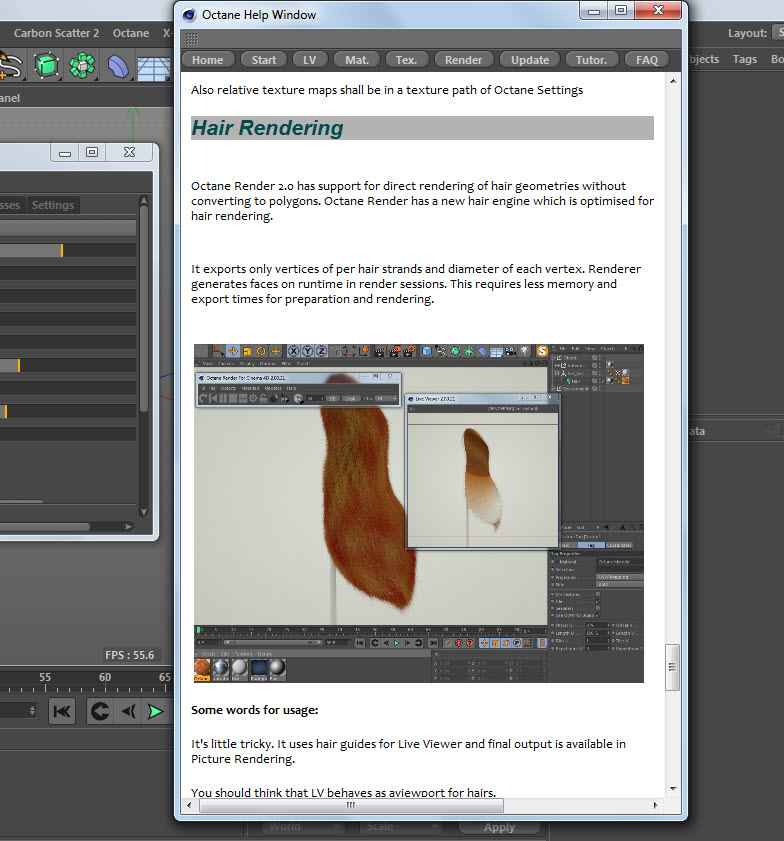The width and height of the screenshot is (784, 841).
Task: Open Carbon Scatter 2 menu
Action: (56, 33)
